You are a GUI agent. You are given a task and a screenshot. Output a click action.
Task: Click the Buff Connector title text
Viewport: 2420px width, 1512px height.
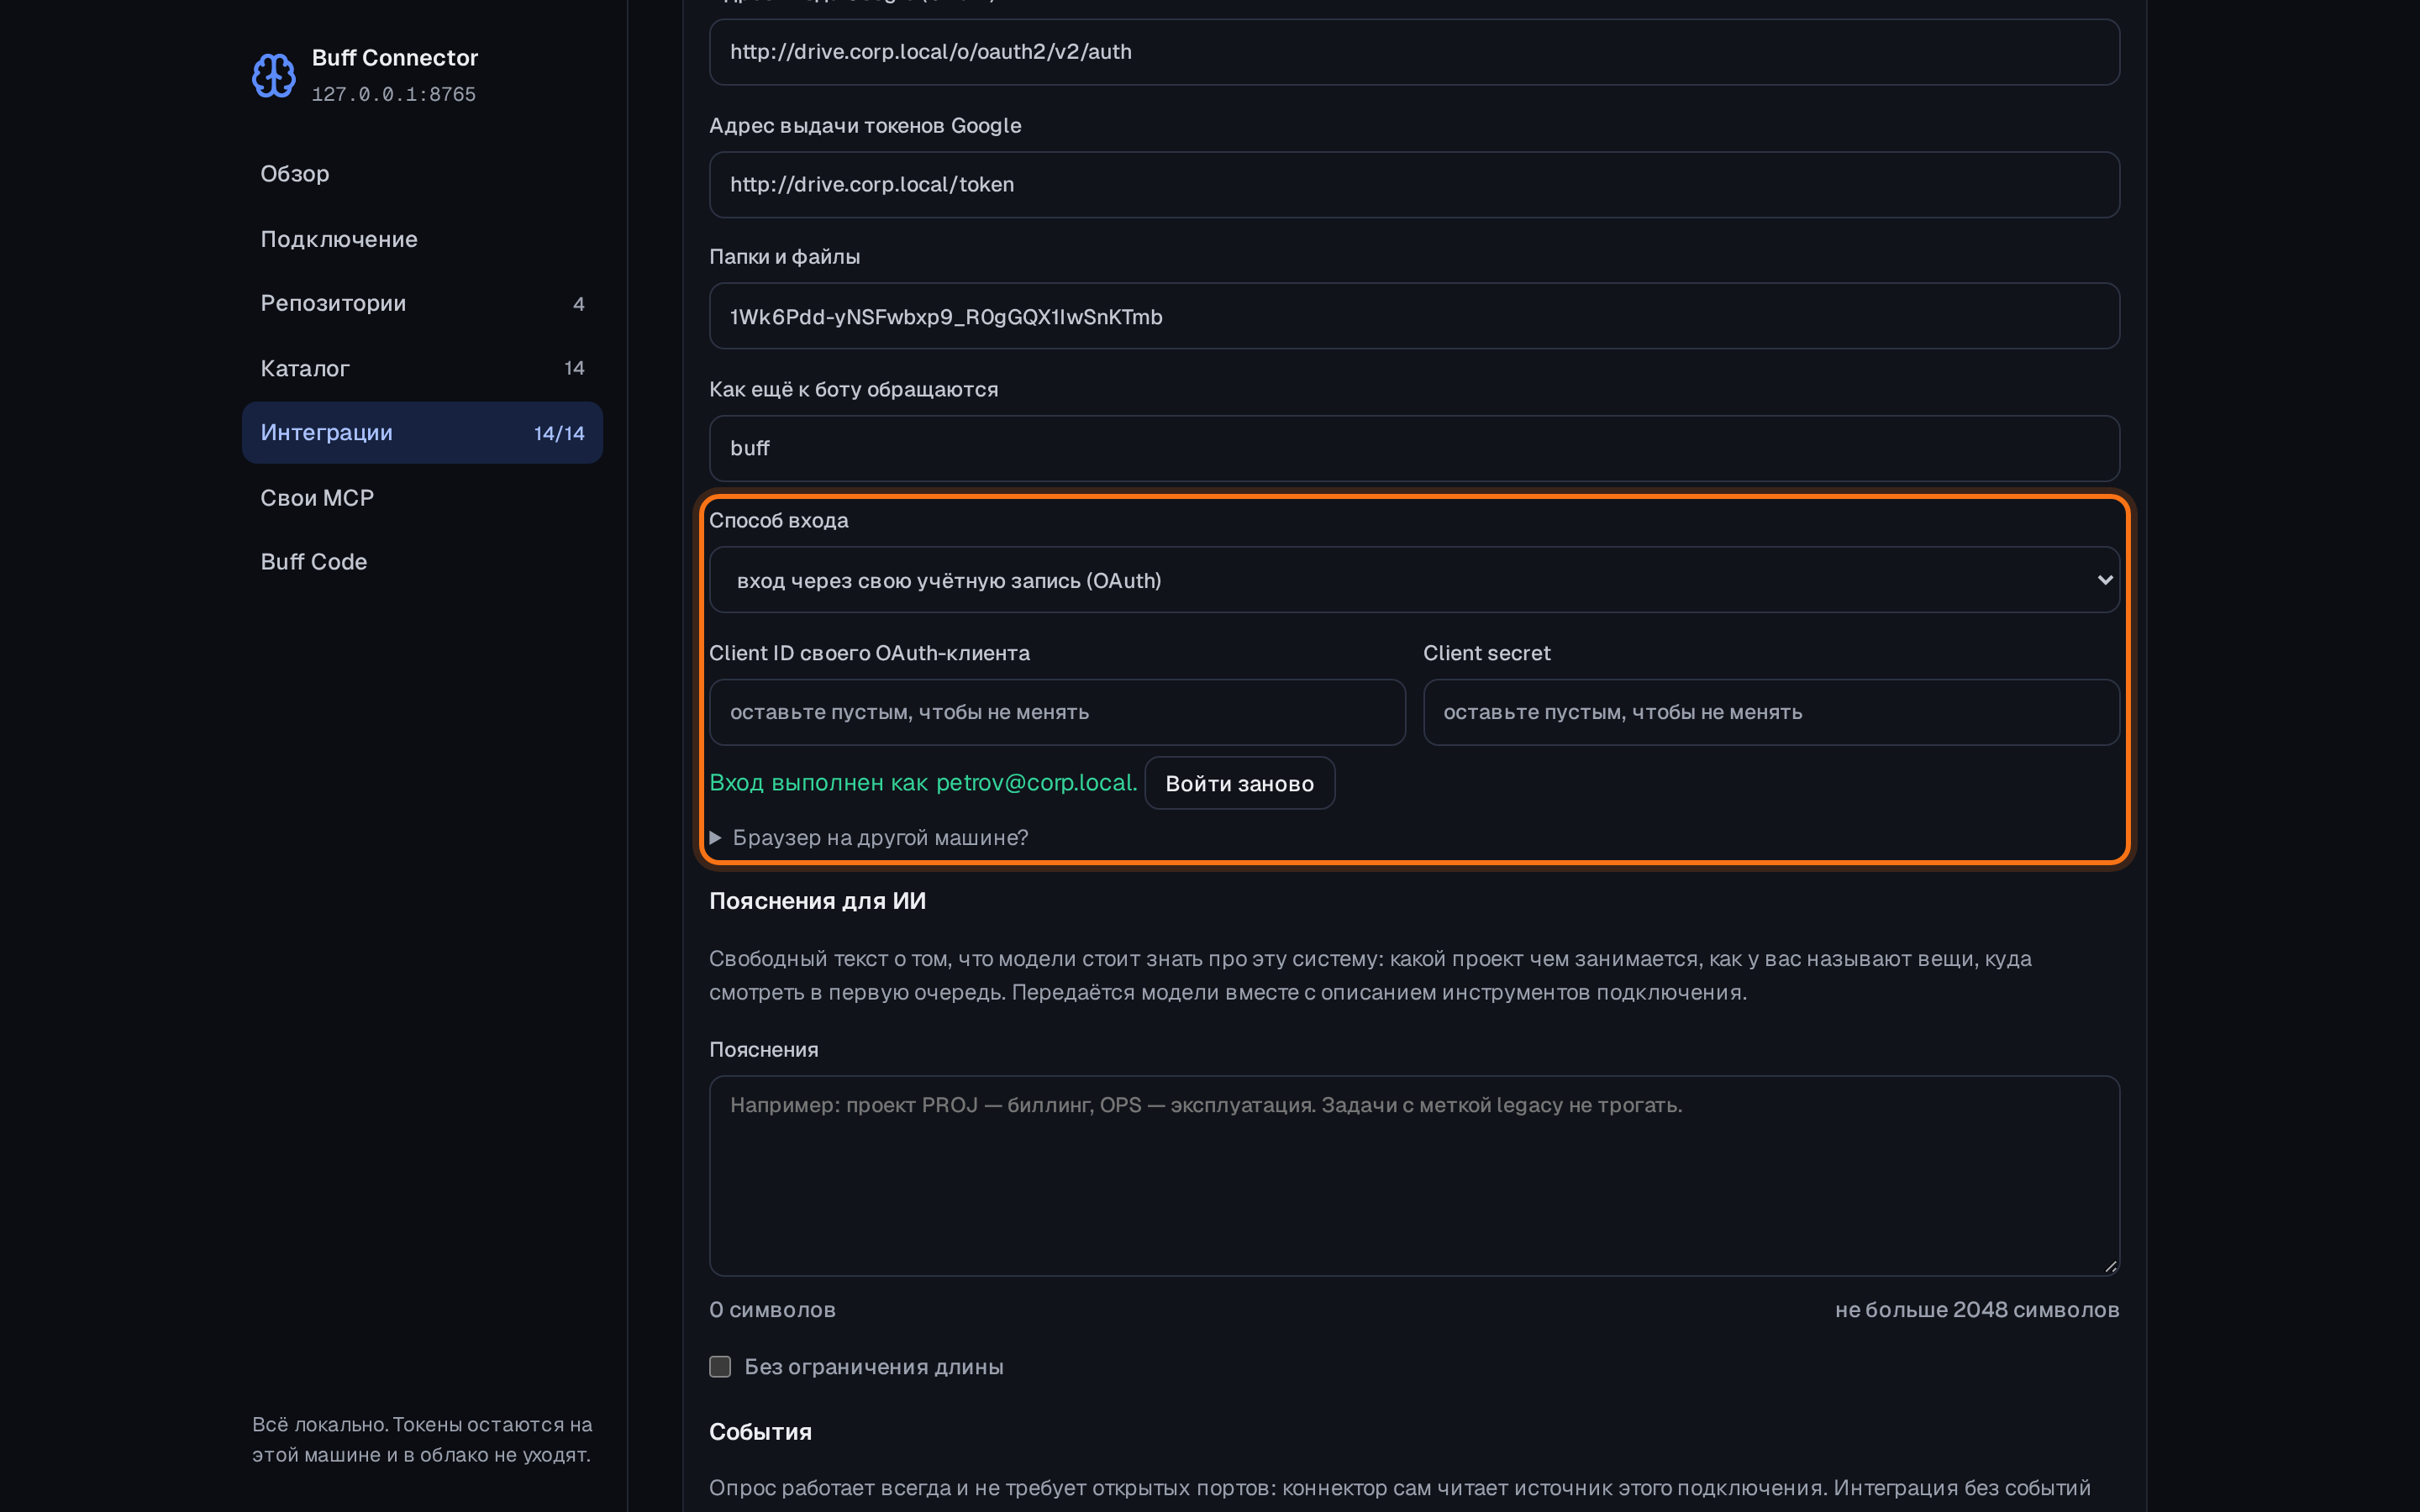pos(395,58)
